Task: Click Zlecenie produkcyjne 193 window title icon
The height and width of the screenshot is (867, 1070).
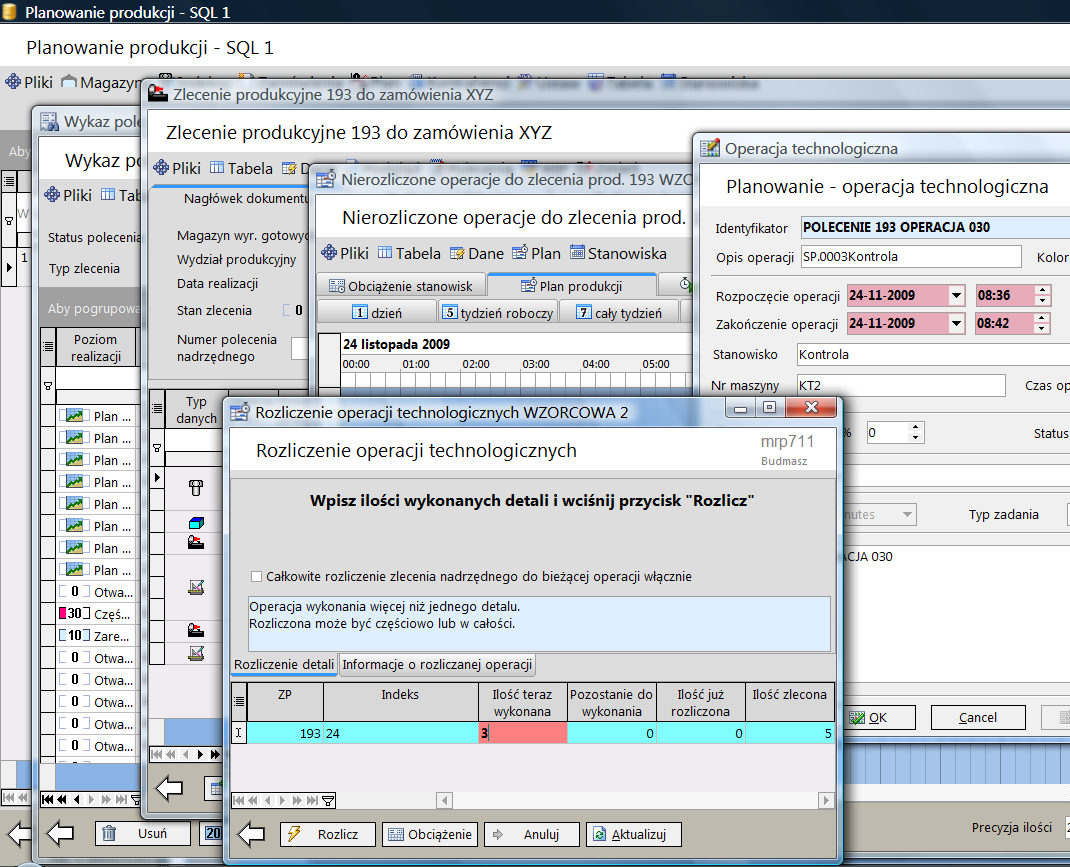Action: click(158, 93)
